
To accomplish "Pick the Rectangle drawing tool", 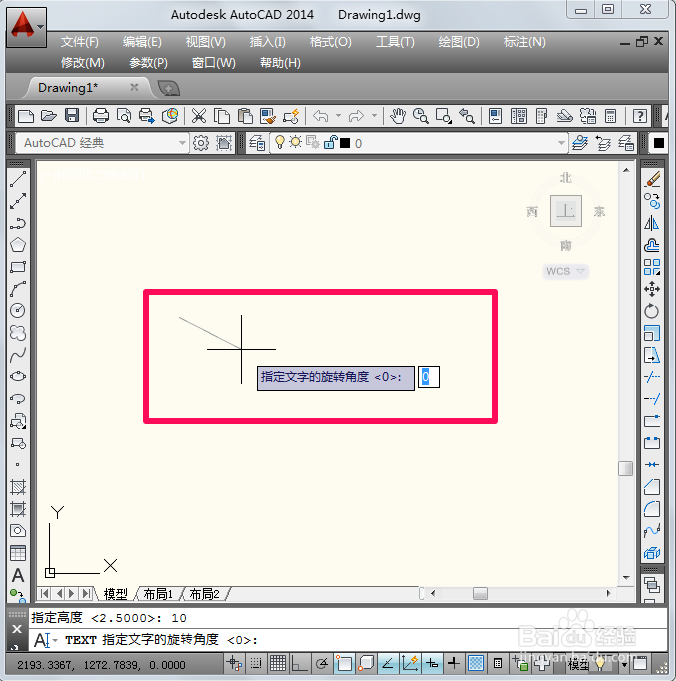I will point(18,267).
